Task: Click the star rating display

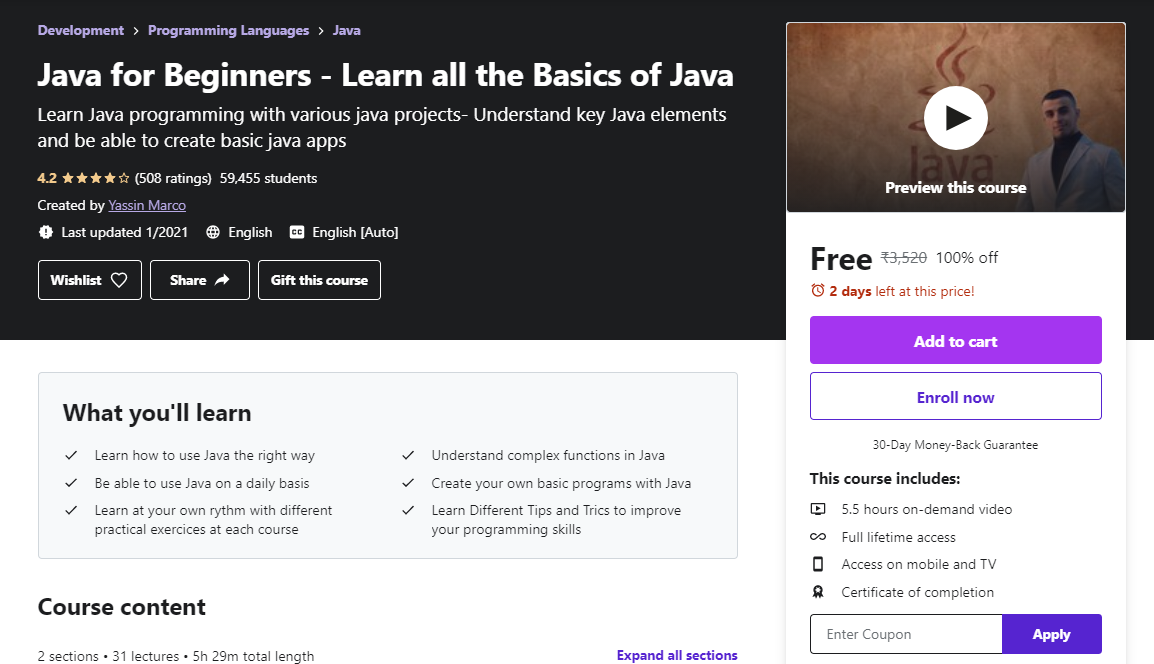Action: [96, 178]
